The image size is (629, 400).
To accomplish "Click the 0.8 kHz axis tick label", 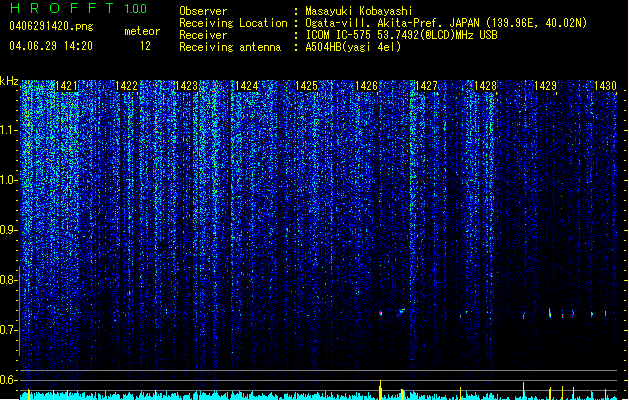I will [x=9, y=280].
